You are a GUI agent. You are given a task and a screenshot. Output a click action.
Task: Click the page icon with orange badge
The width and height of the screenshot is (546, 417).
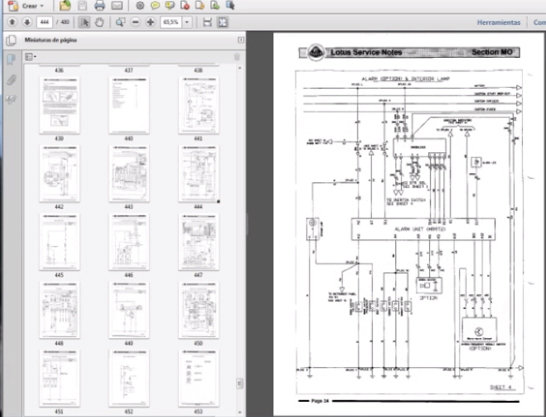pyautogui.click(x=200, y=6)
